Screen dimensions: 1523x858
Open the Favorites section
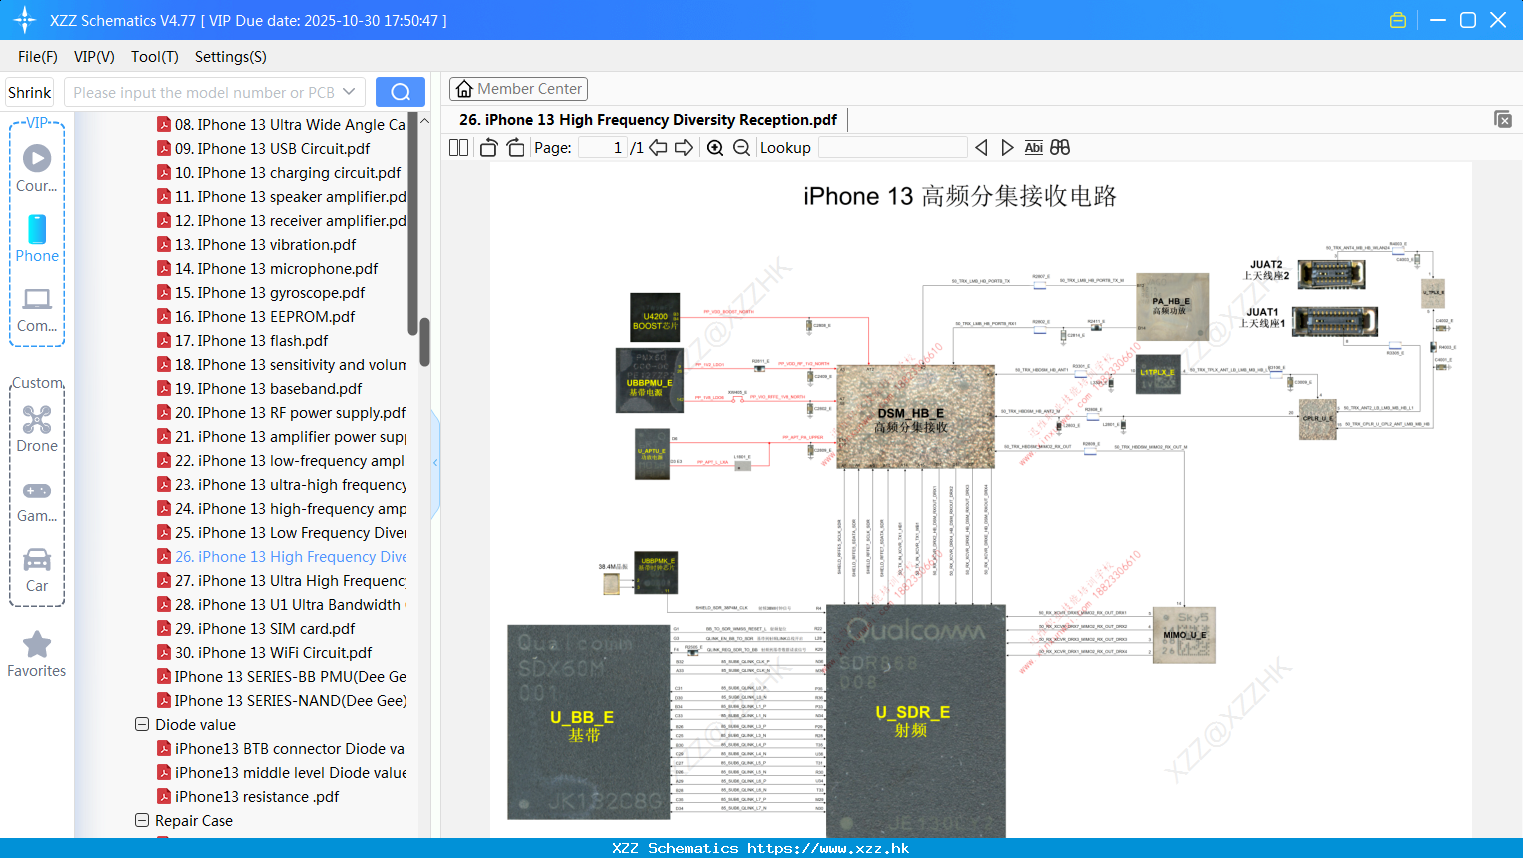(37, 655)
